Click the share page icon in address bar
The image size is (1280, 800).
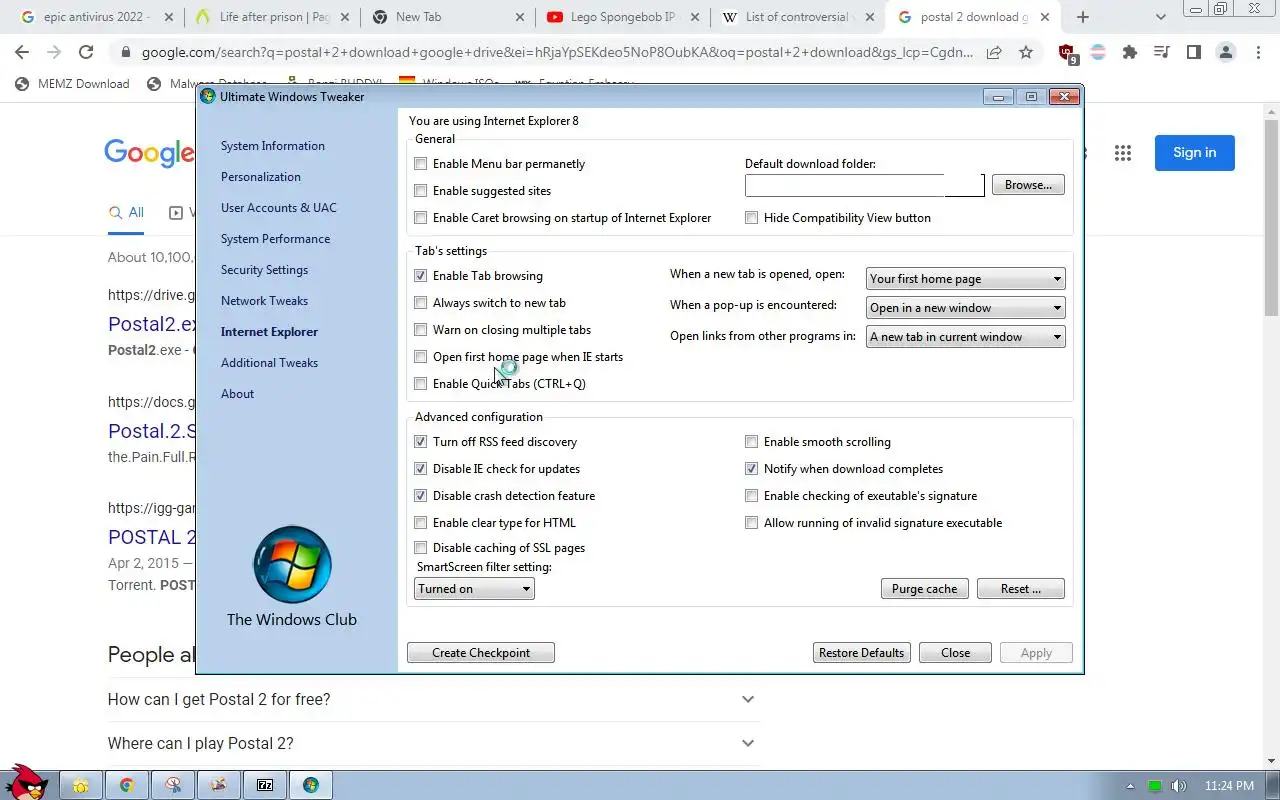pyautogui.click(x=994, y=53)
